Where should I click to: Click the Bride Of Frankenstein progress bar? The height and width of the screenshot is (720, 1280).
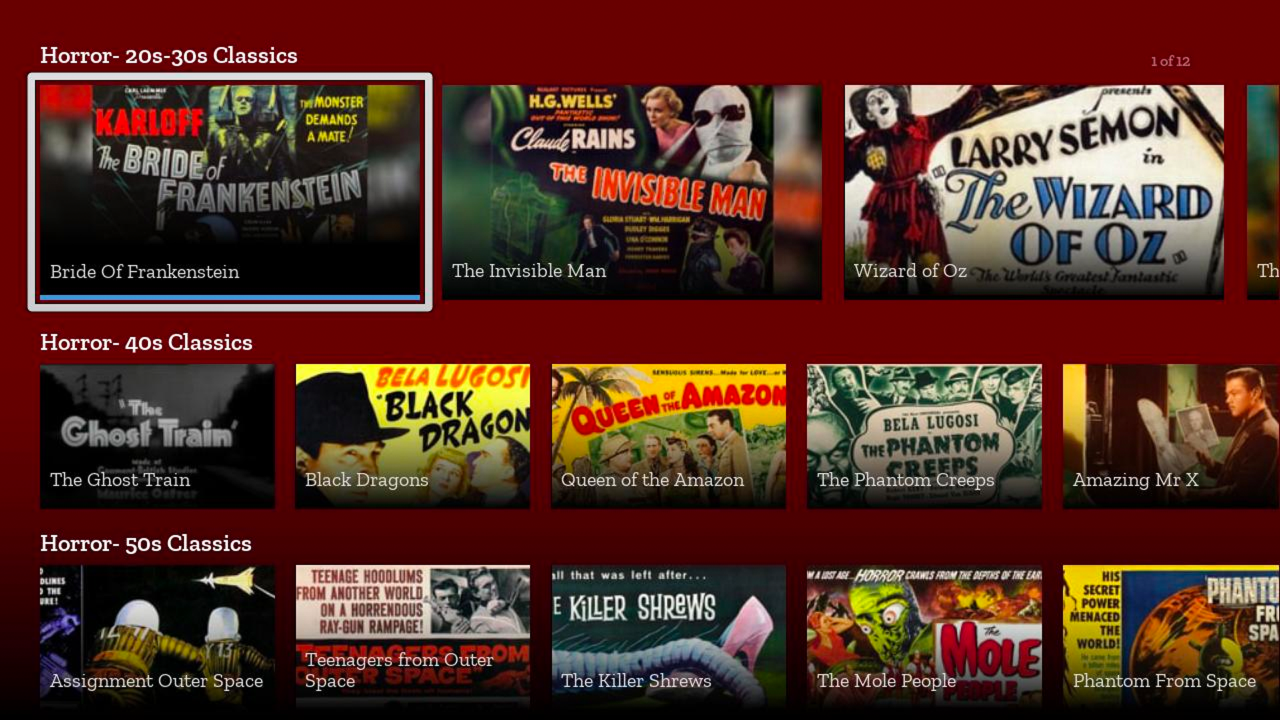click(x=230, y=297)
